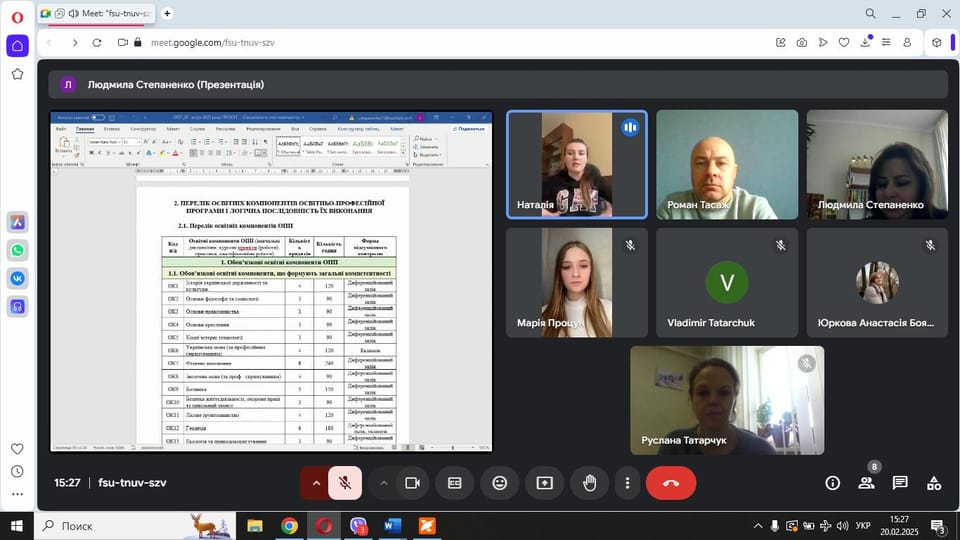
Task: Click the meet.google.com address bar
Action: [x=213, y=42]
